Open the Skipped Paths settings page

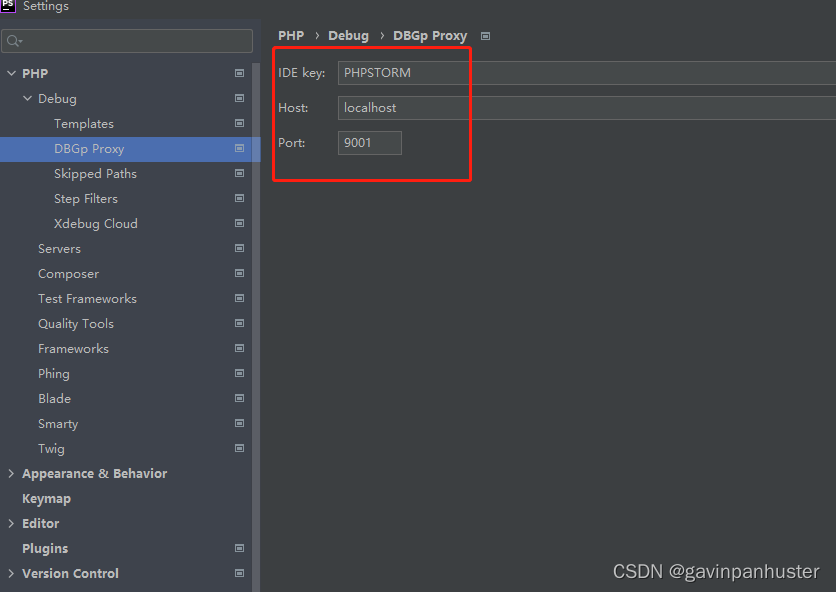(x=95, y=174)
